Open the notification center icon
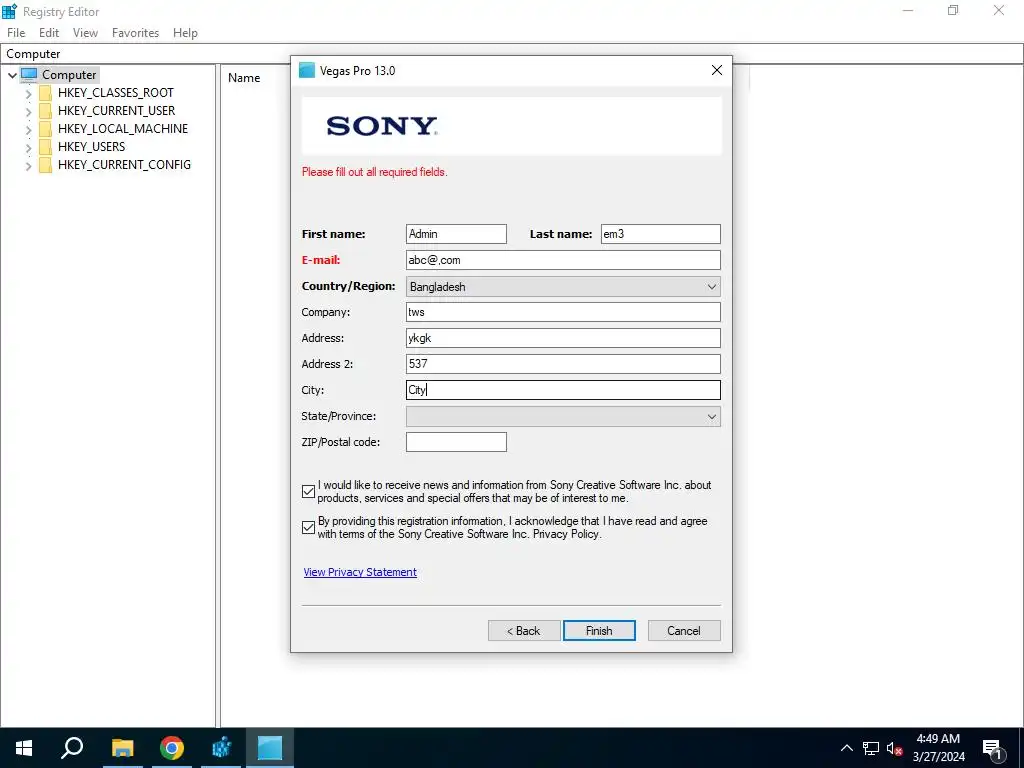 pyautogui.click(x=993, y=748)
